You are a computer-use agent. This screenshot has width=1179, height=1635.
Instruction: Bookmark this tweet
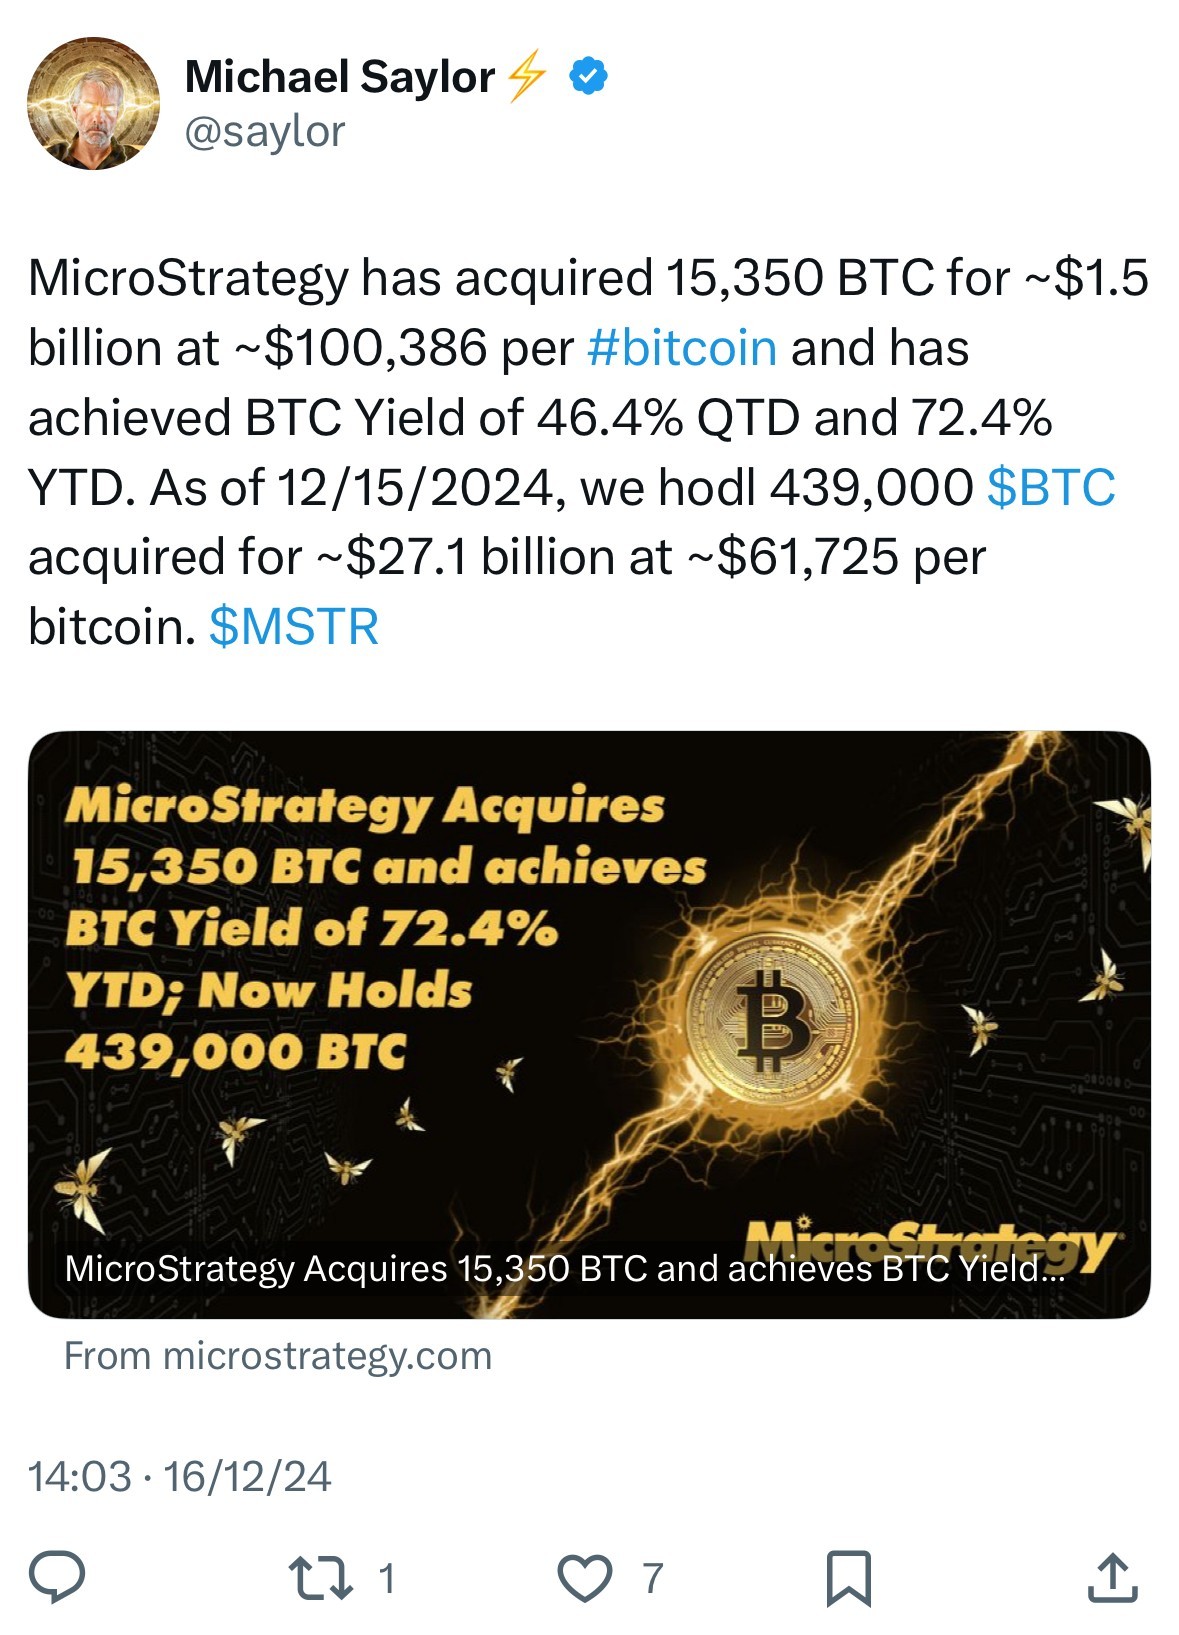[848, 1578]
